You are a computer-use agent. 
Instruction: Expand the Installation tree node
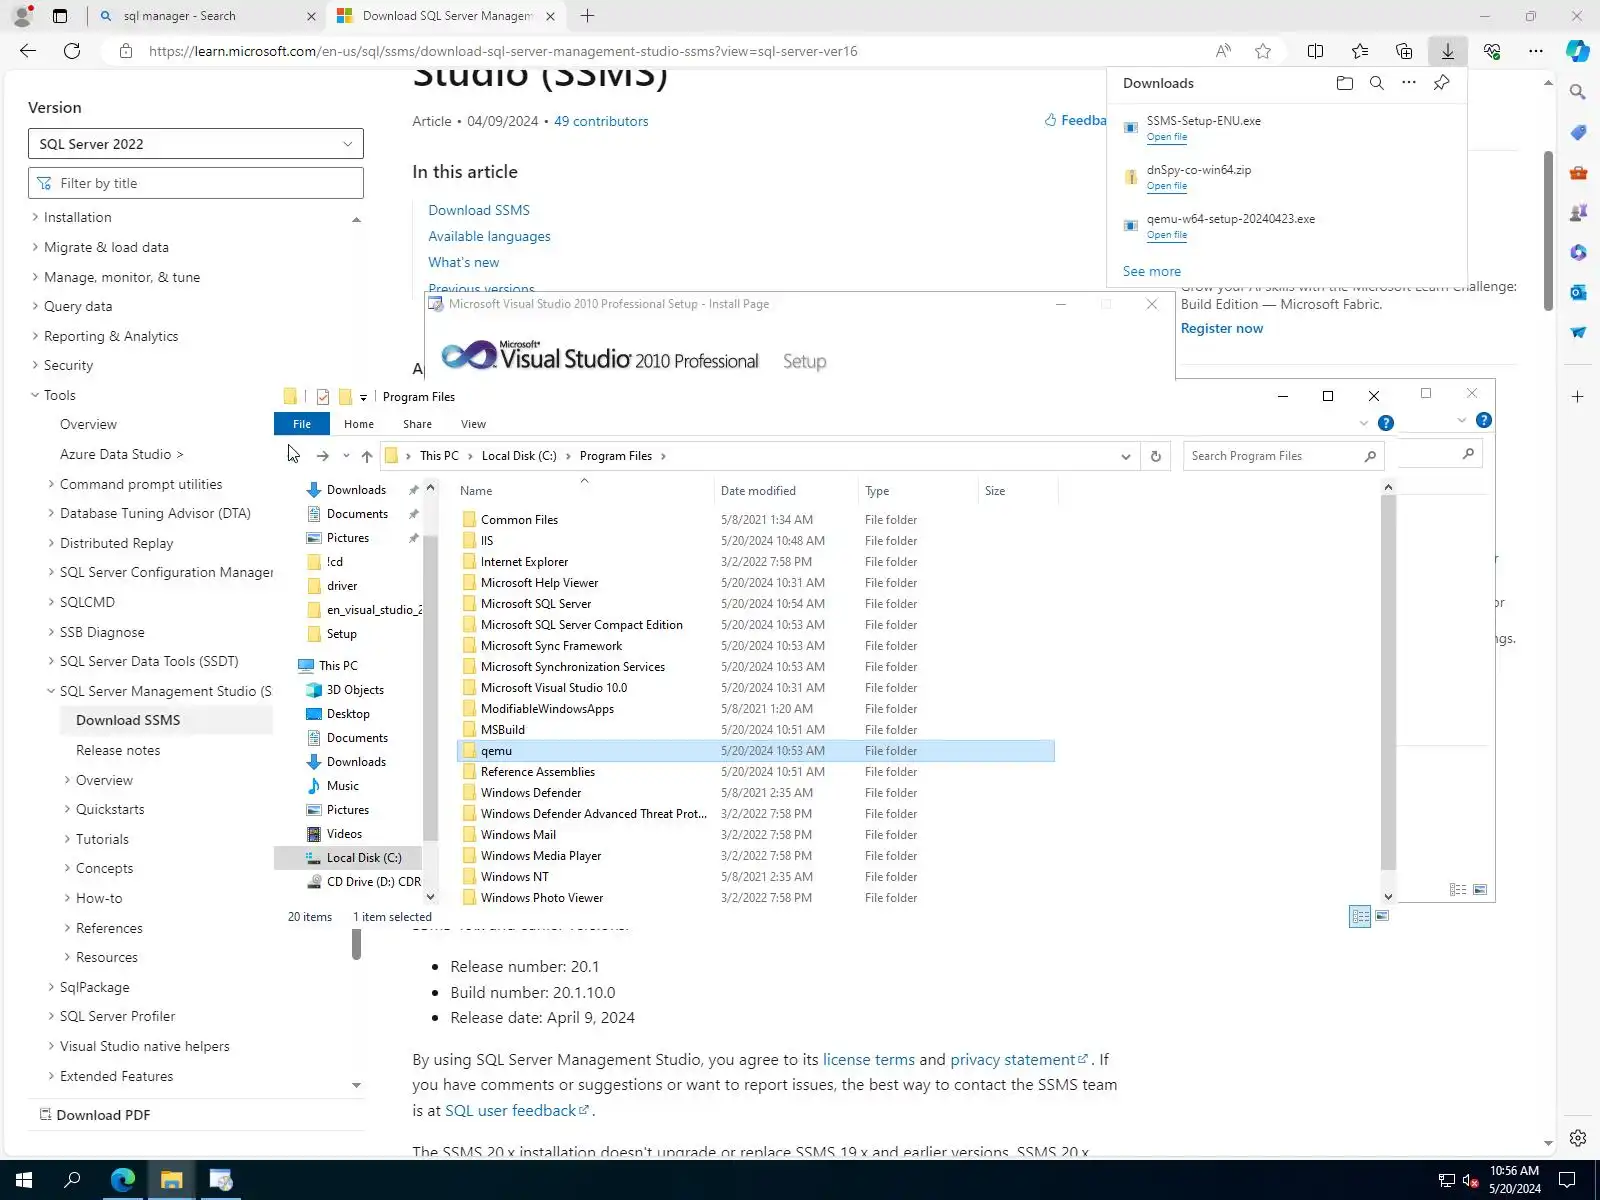tap(35, 217)
